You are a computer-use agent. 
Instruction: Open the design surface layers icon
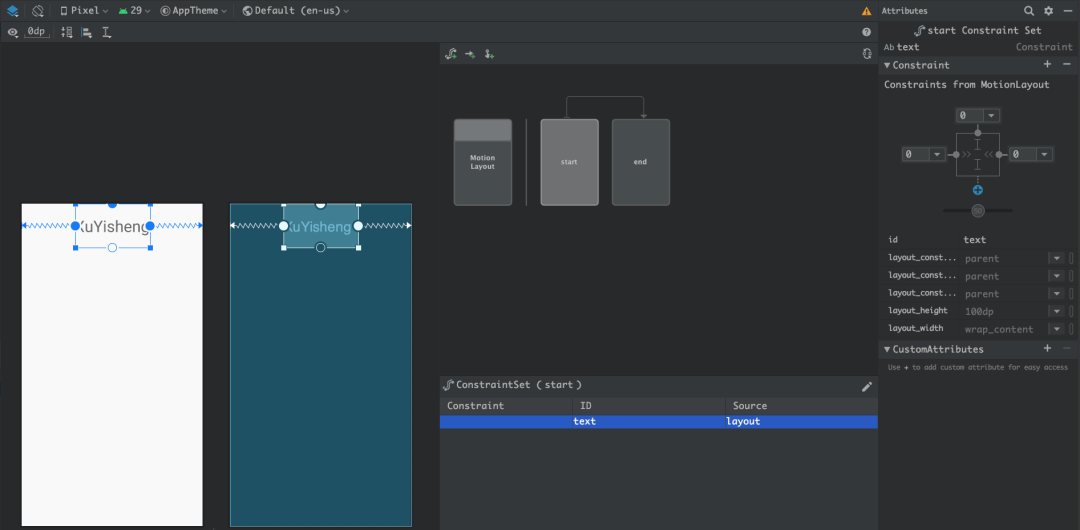[x=13, y=11]
